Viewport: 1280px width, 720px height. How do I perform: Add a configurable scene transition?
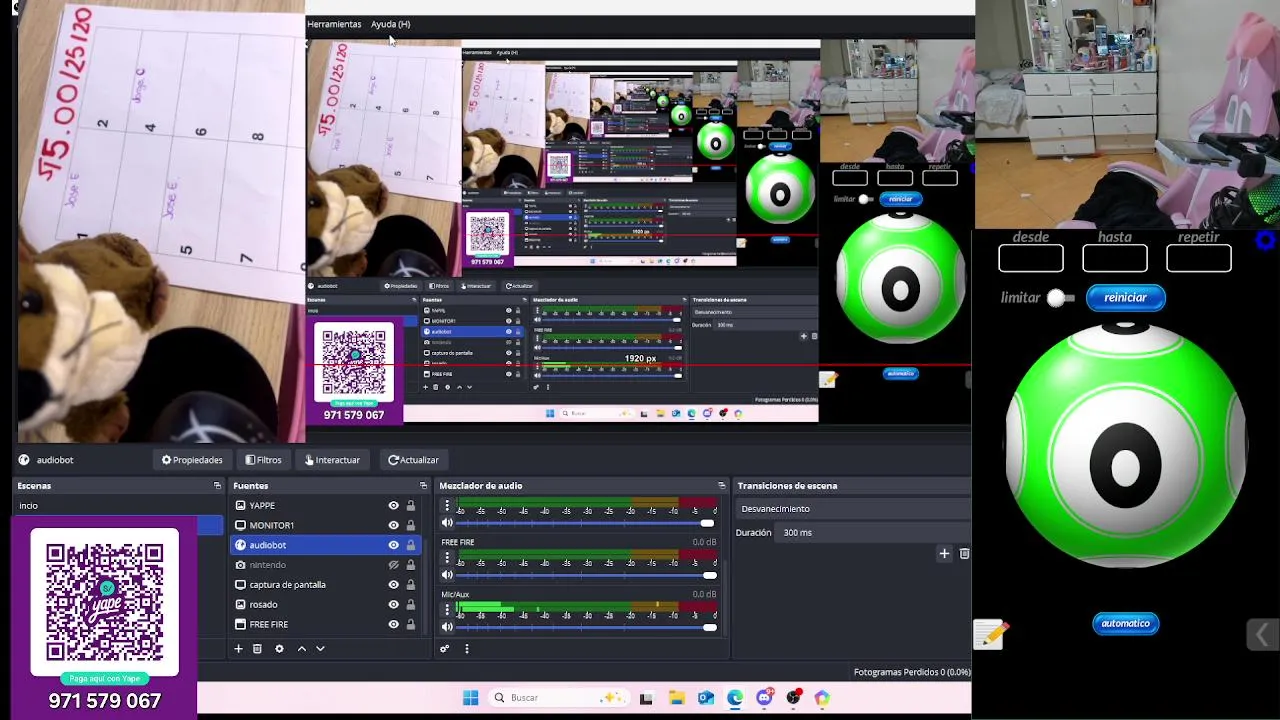coord(944,553)
